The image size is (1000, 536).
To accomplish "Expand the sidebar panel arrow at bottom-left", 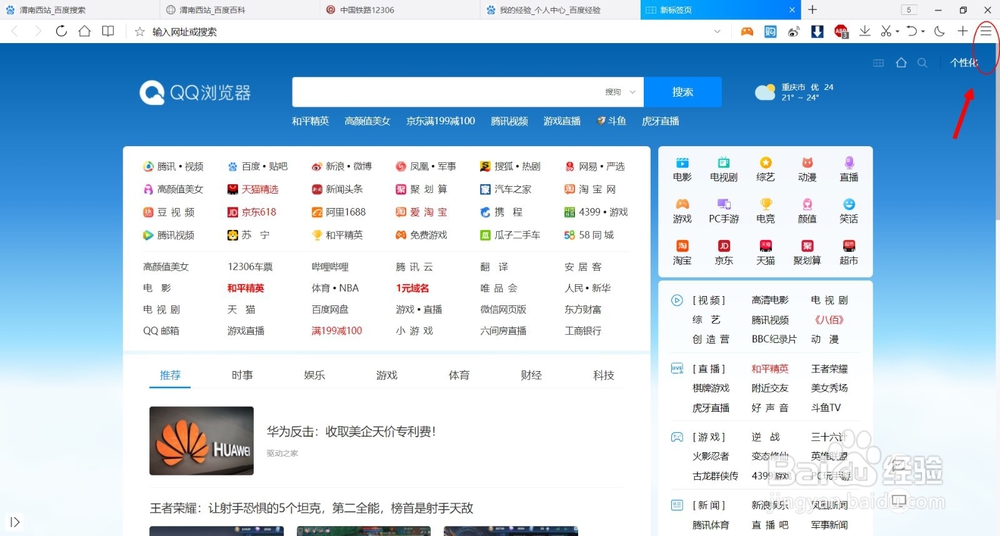I will [x=15, y=522].
